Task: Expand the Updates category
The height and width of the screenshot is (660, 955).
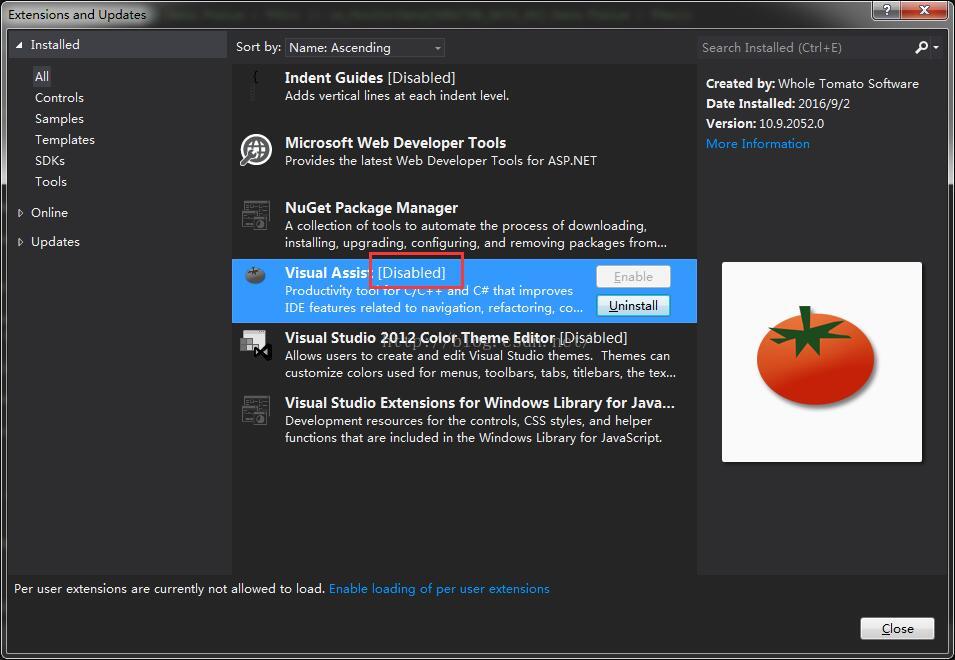Action: pyautogui.click(x=20, y=242)
